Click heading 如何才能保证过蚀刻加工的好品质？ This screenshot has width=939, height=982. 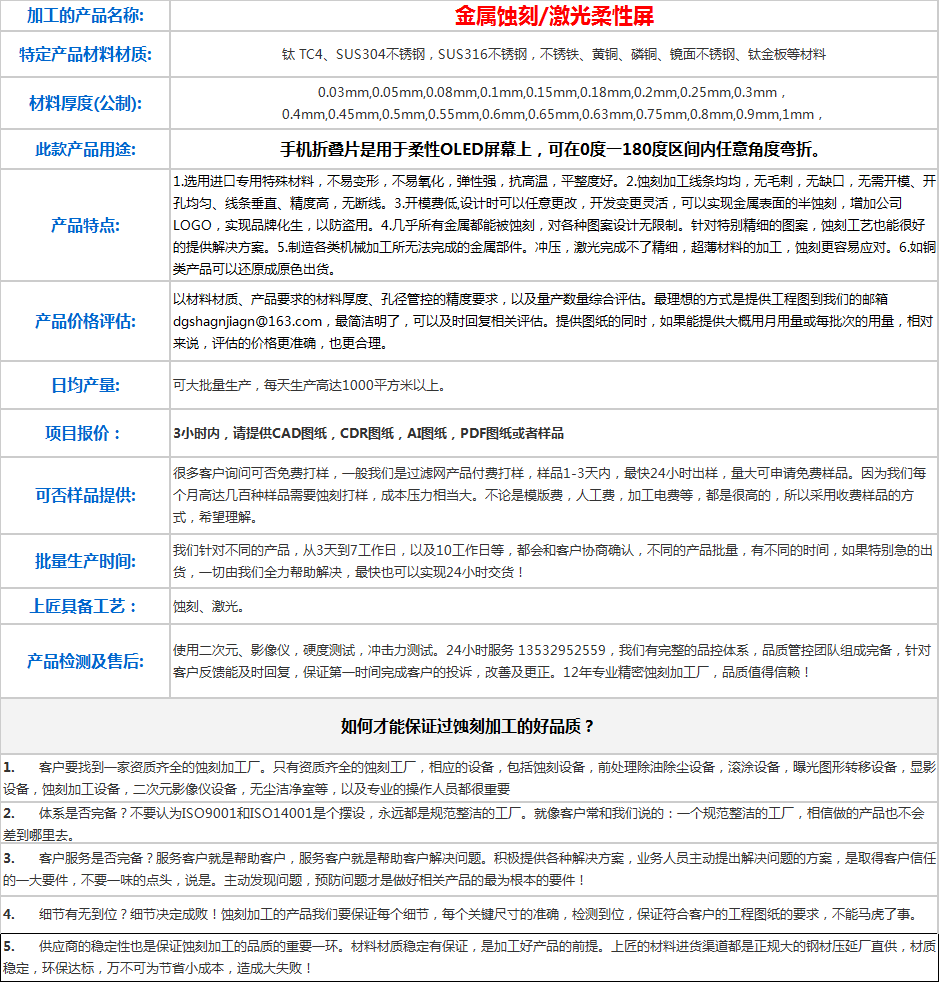467,726
